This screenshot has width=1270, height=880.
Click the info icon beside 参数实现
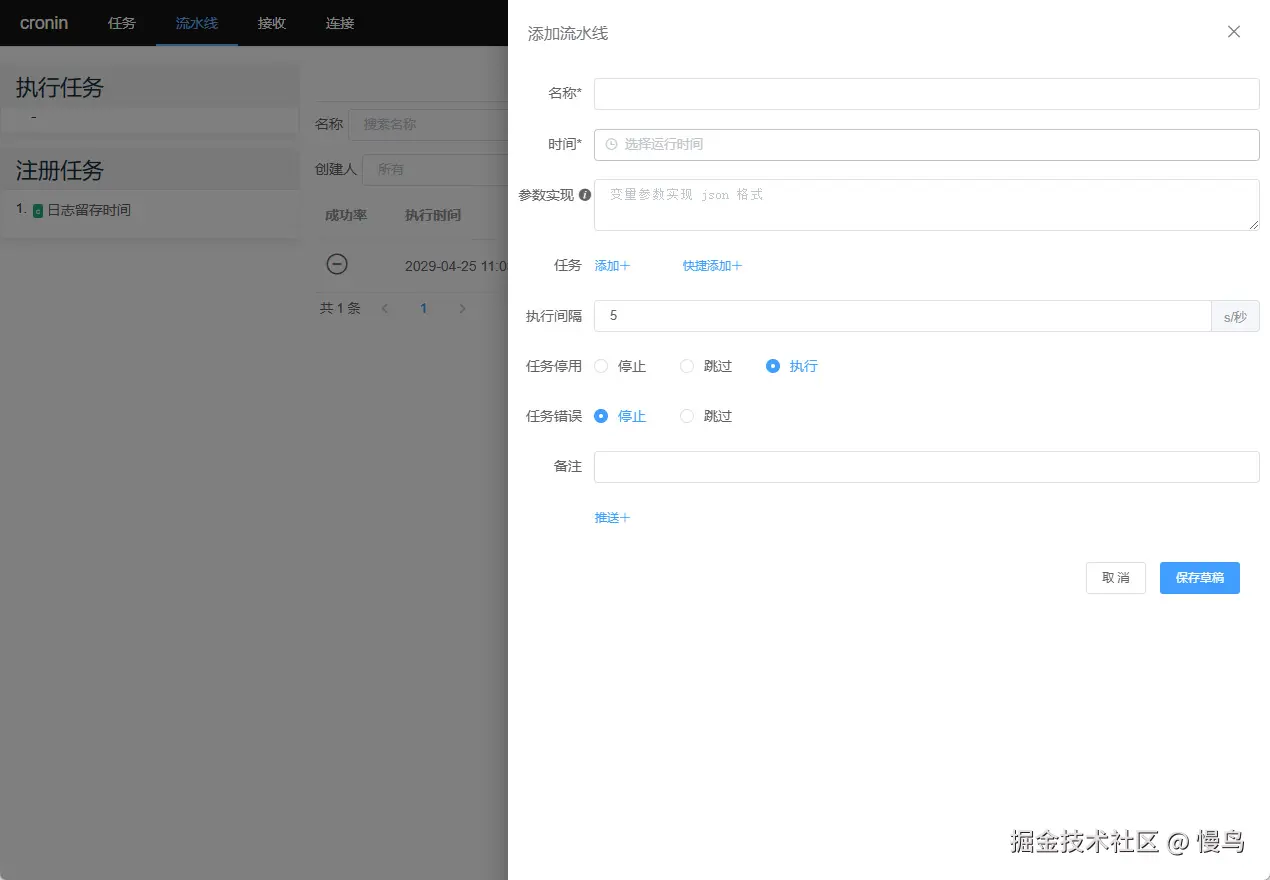click(x=585, y=195)
